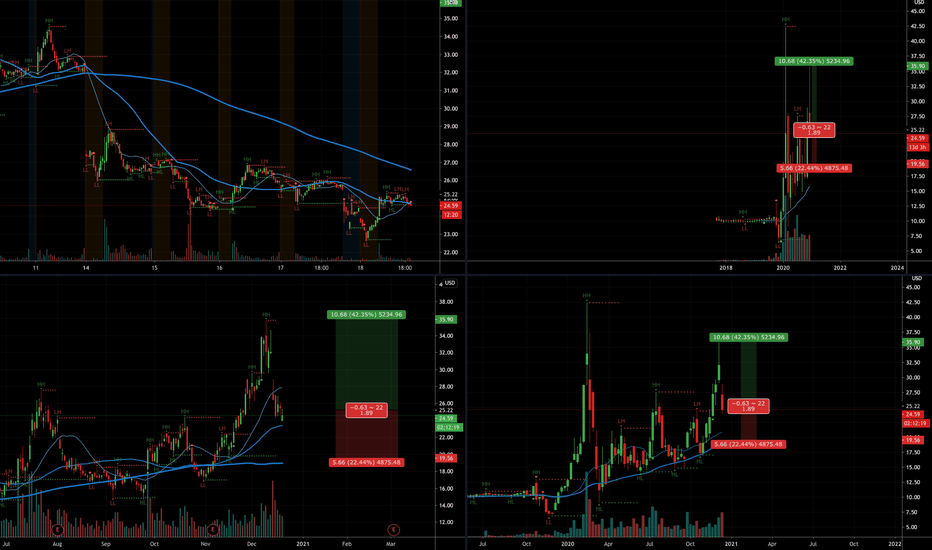The image size is (932, 550).
Task: Click the 24.59 price tag in top-left chart
Action: coord(451,206)
